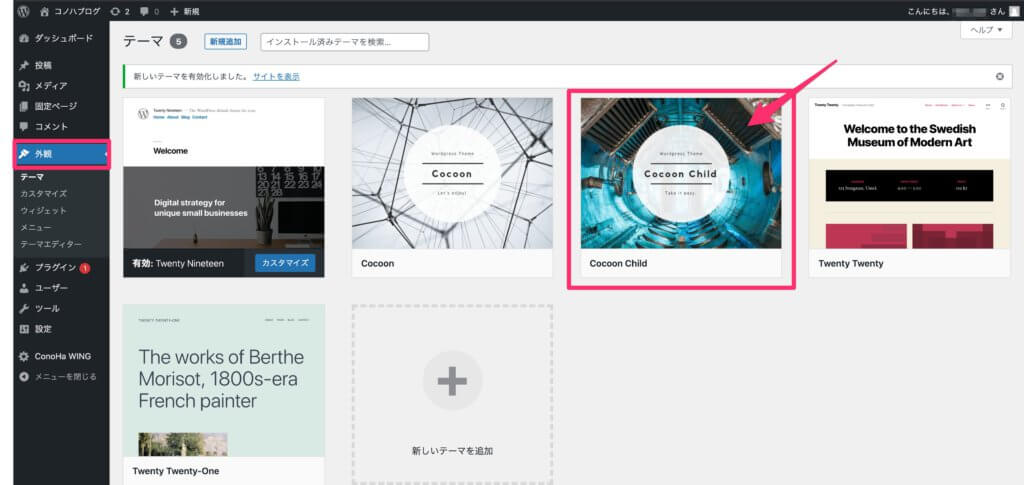Click the Twenty Twenty theme name label
Screen dimensions: 1024x485
[x=850, y=264]
